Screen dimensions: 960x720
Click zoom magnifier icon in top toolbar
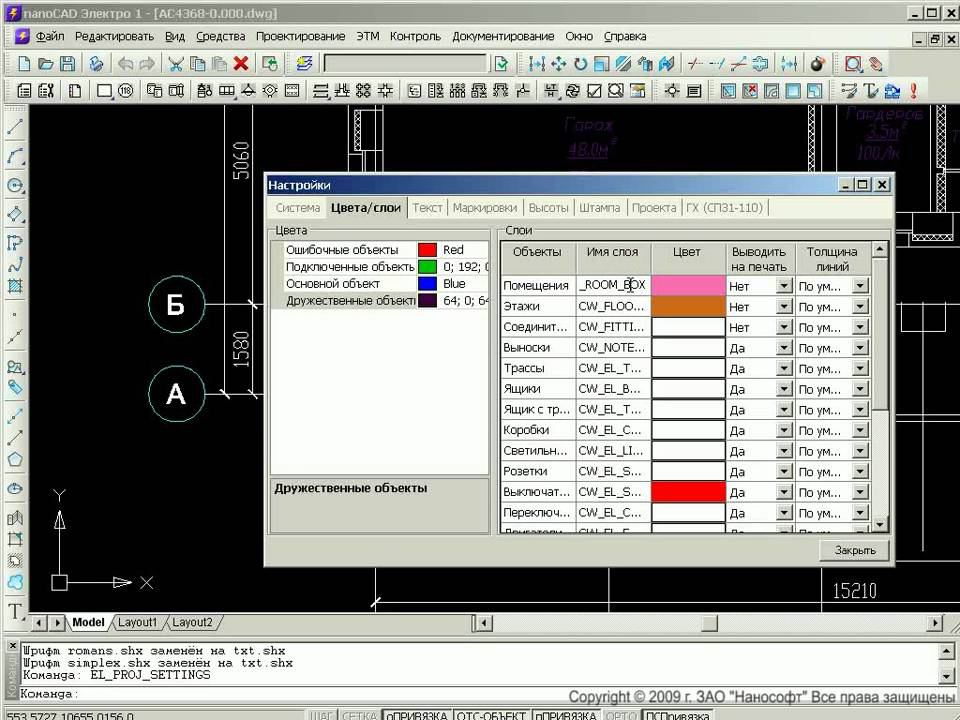(x=853, y=64)
